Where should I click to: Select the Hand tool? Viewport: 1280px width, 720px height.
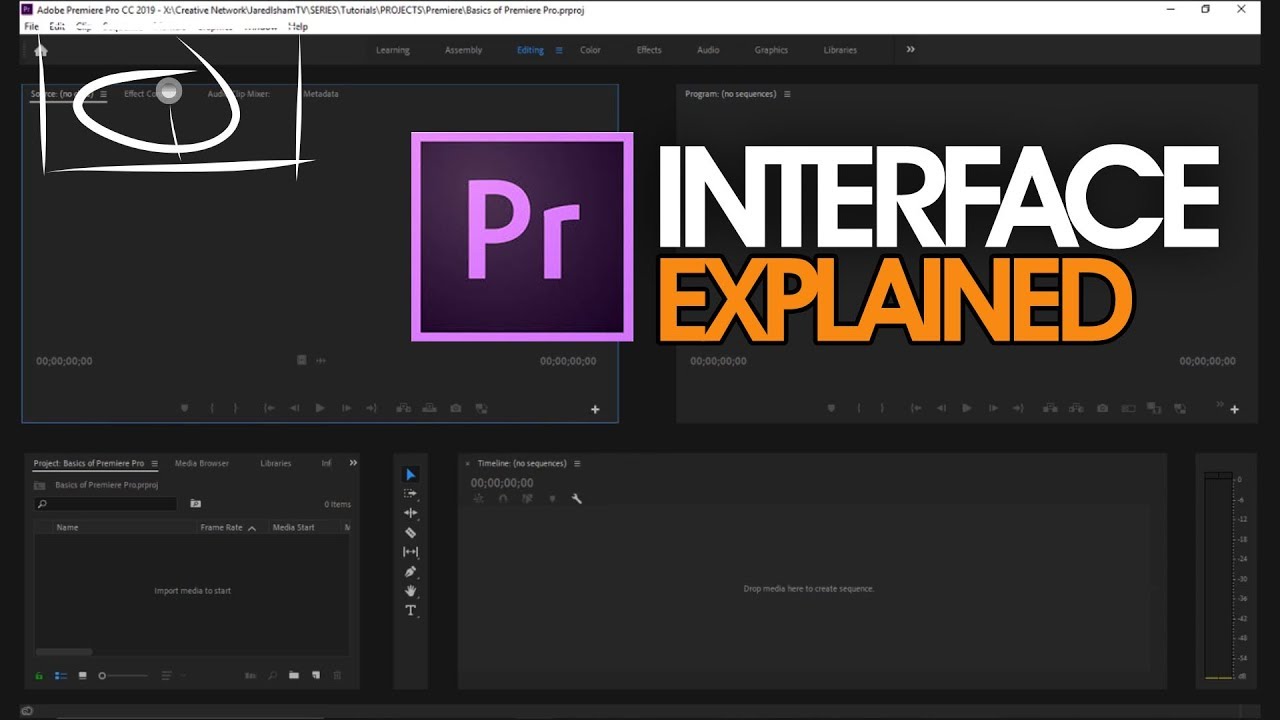[x=410, y=591]
